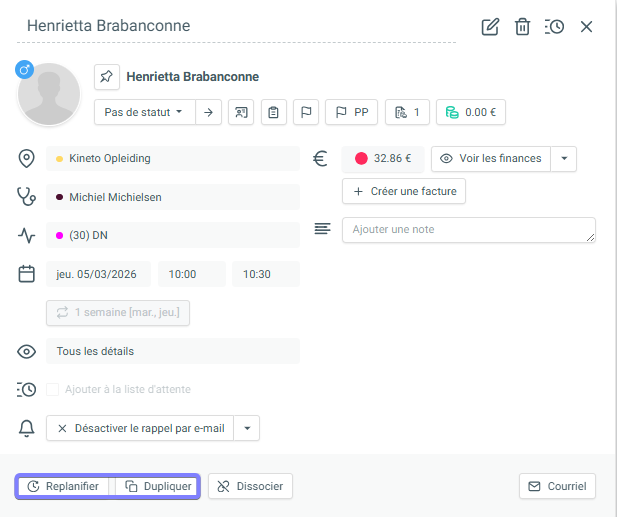Image resolution: width=617 pixels, height=517 pixels.
Task: Click Replanifier
Action: [x=63, y=487]
